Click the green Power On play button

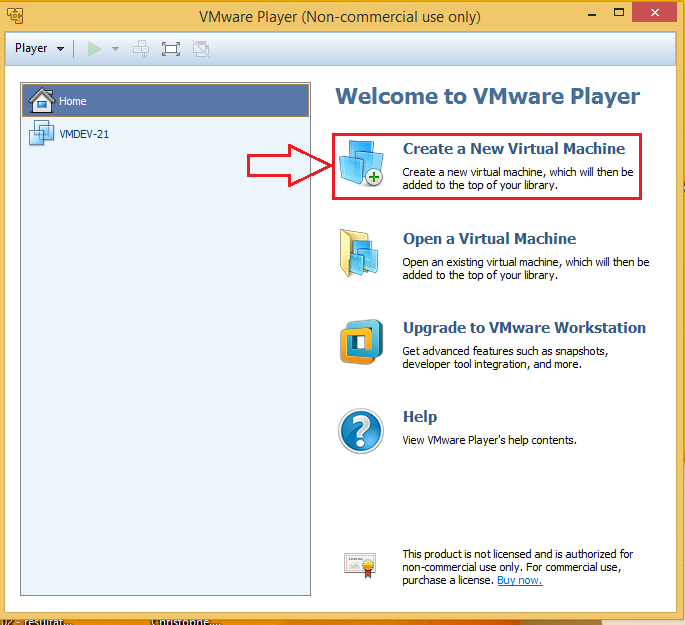click(x=94, y=48)
